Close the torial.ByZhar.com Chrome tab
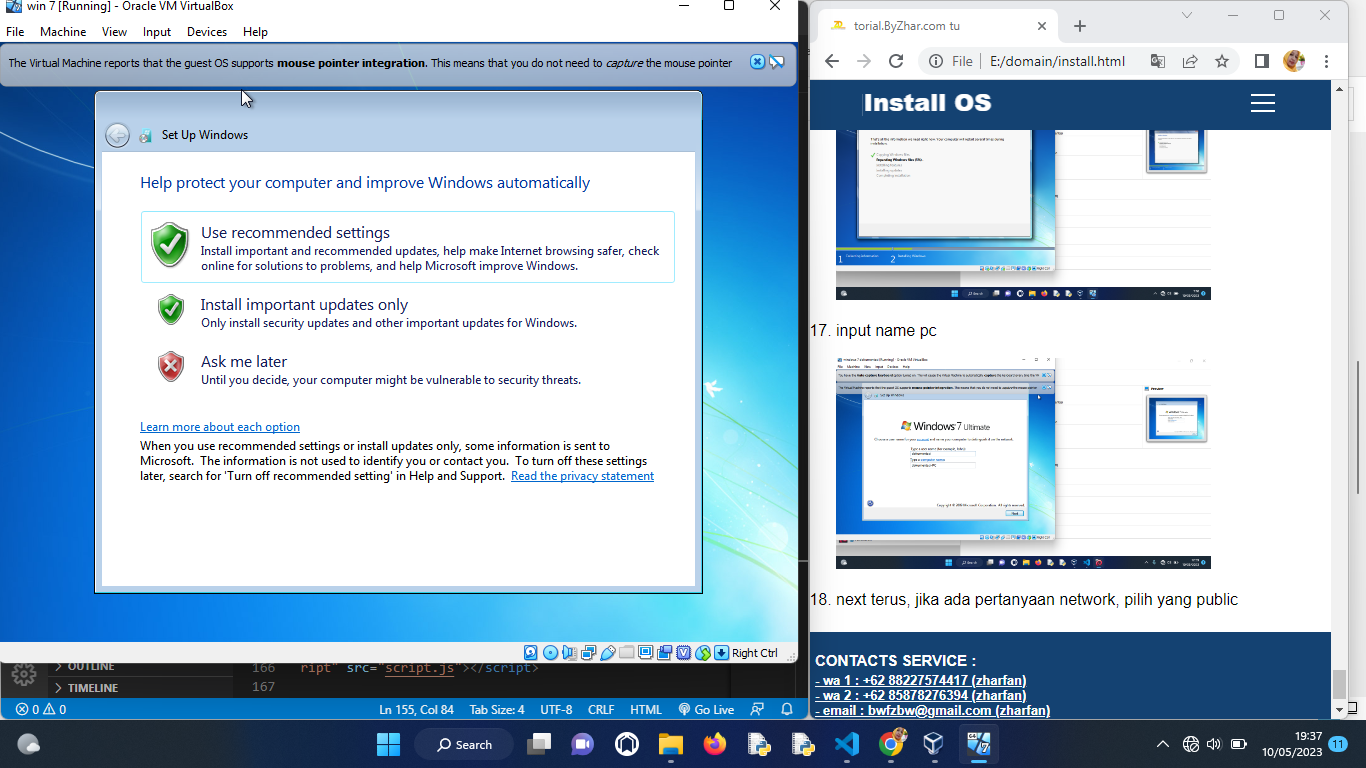 [1042, 26]
